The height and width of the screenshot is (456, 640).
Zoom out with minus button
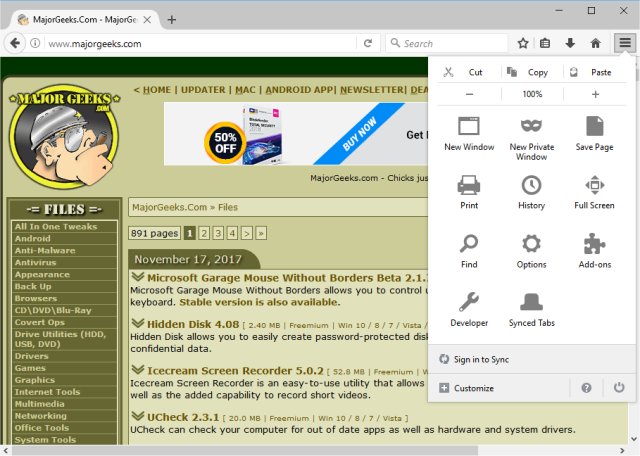tap(469, 94)
